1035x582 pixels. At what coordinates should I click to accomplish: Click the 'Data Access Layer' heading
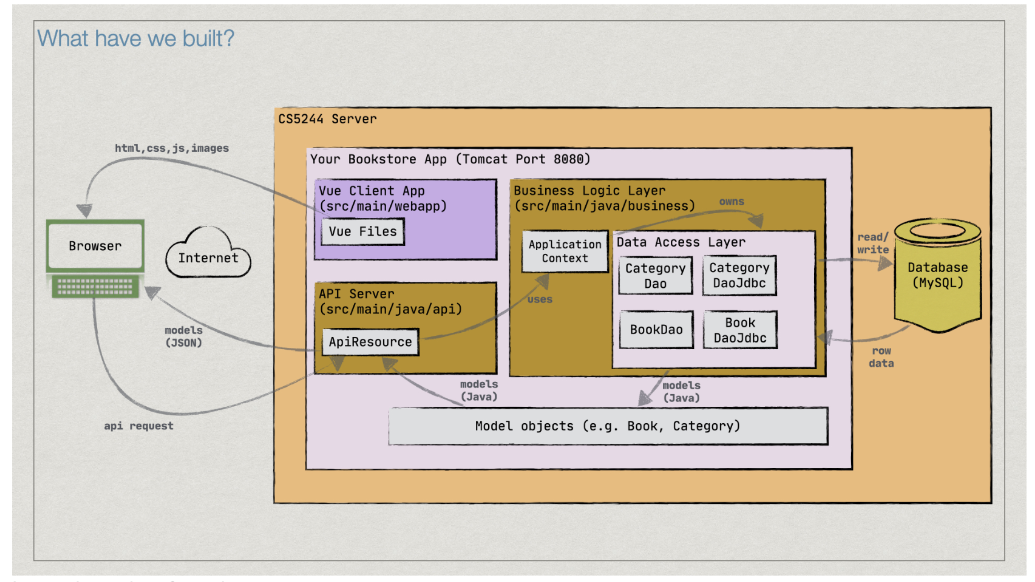coord(681,242)
